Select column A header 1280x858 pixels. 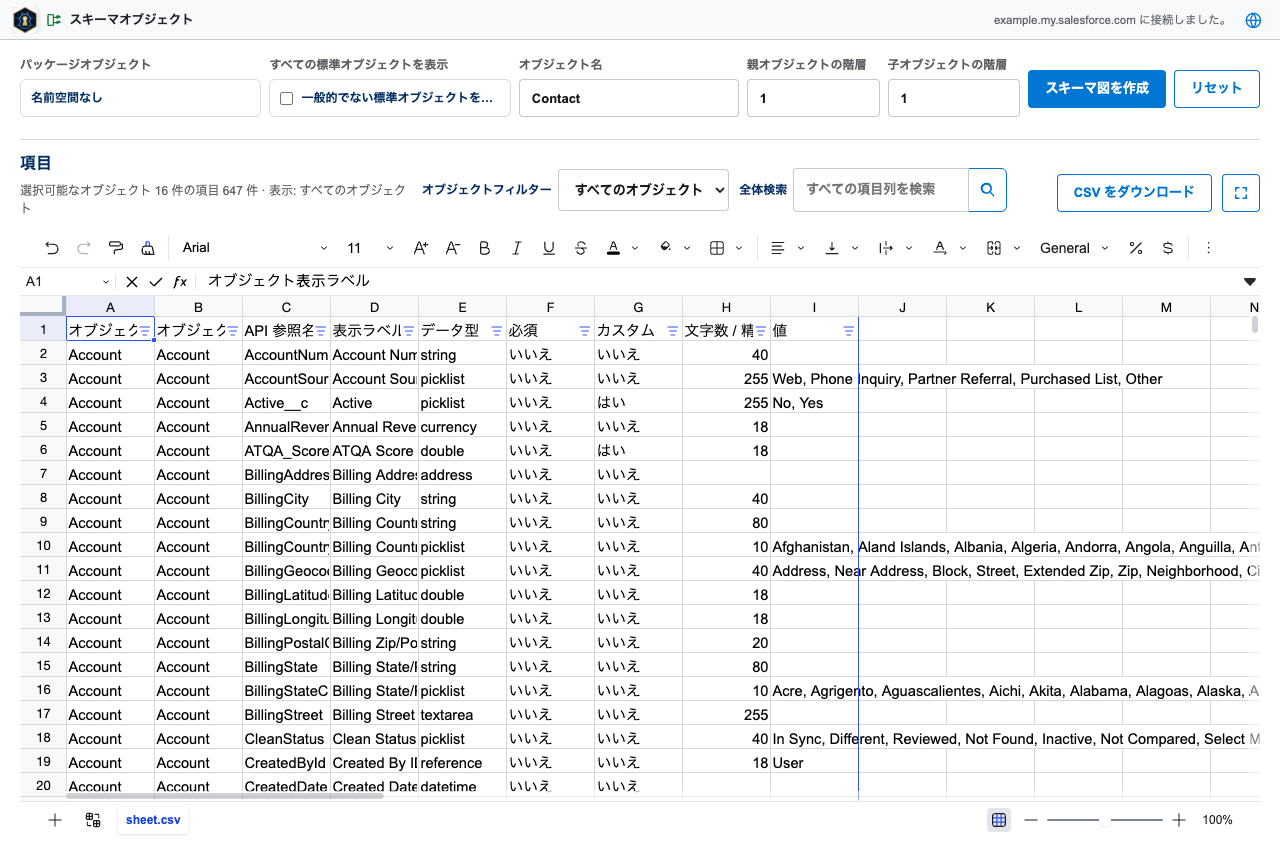click(x=110, y=307)
